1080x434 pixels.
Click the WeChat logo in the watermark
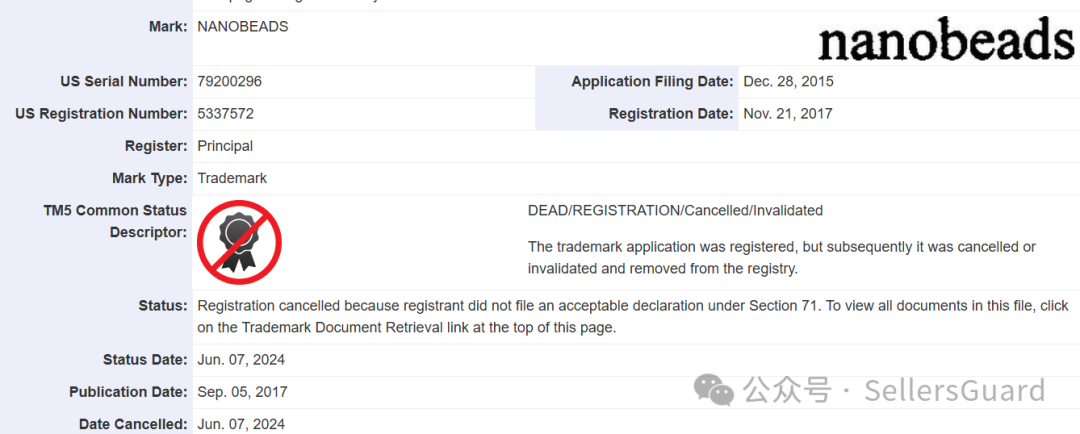click(x=715, y=389)
